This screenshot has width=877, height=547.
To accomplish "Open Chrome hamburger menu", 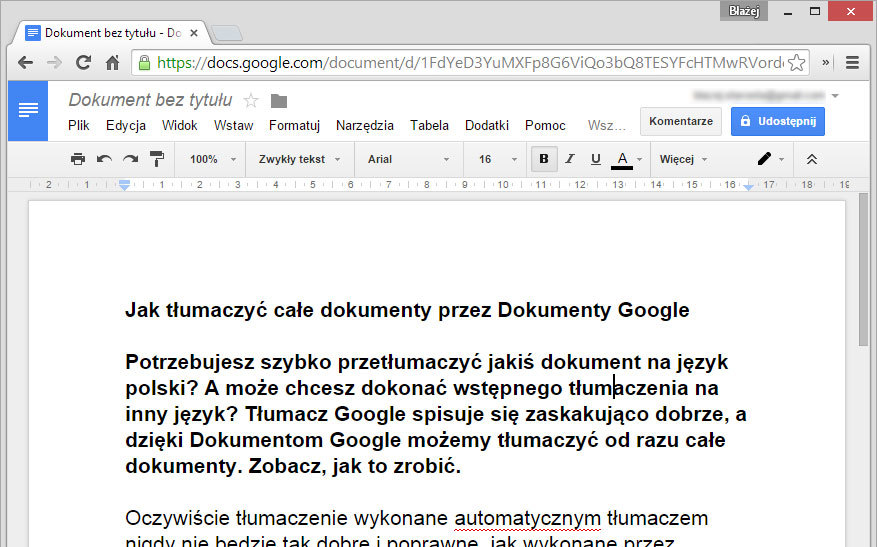I will pos(852,63).
